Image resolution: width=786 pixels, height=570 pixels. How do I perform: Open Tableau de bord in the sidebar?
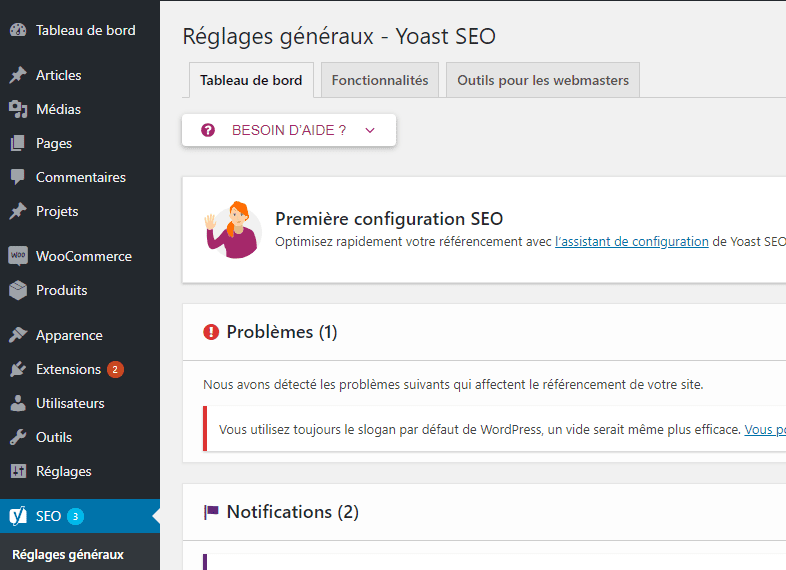pos(80,30)
